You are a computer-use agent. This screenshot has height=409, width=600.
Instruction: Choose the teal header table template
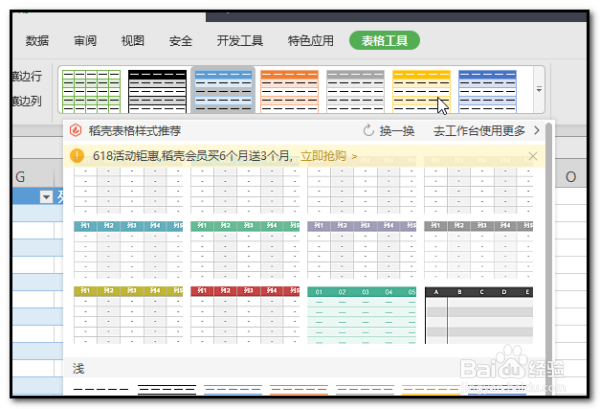128,250
